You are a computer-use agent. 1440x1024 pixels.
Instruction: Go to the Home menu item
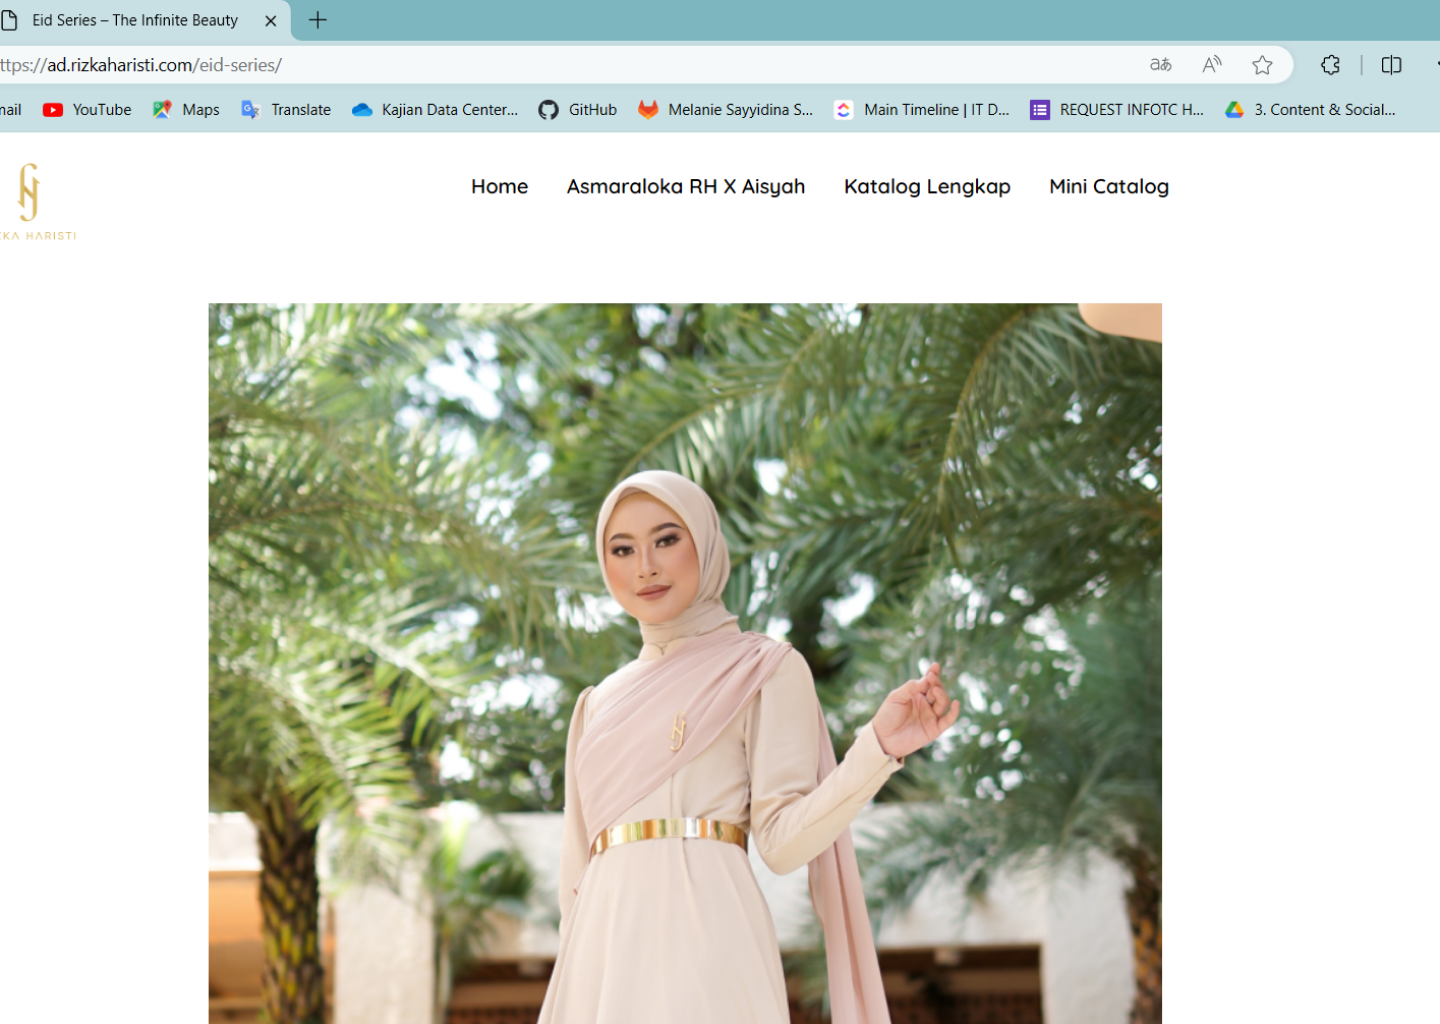(500, 186)
